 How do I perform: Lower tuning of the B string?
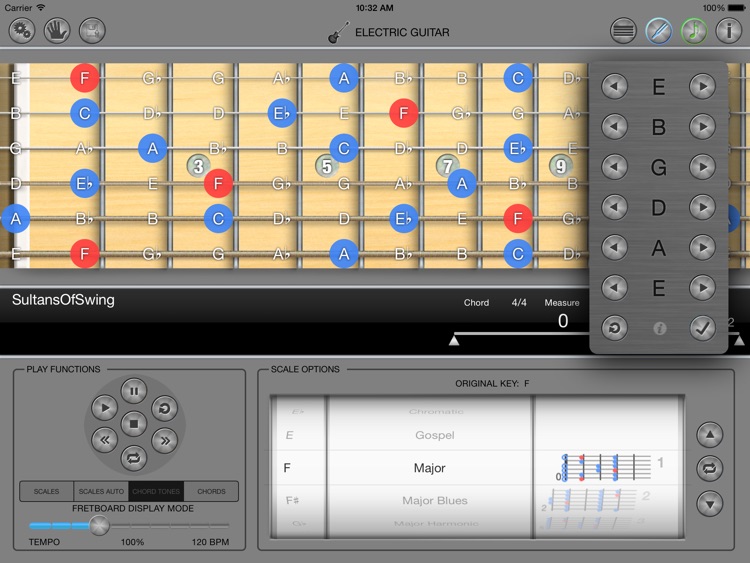point(614,127)
